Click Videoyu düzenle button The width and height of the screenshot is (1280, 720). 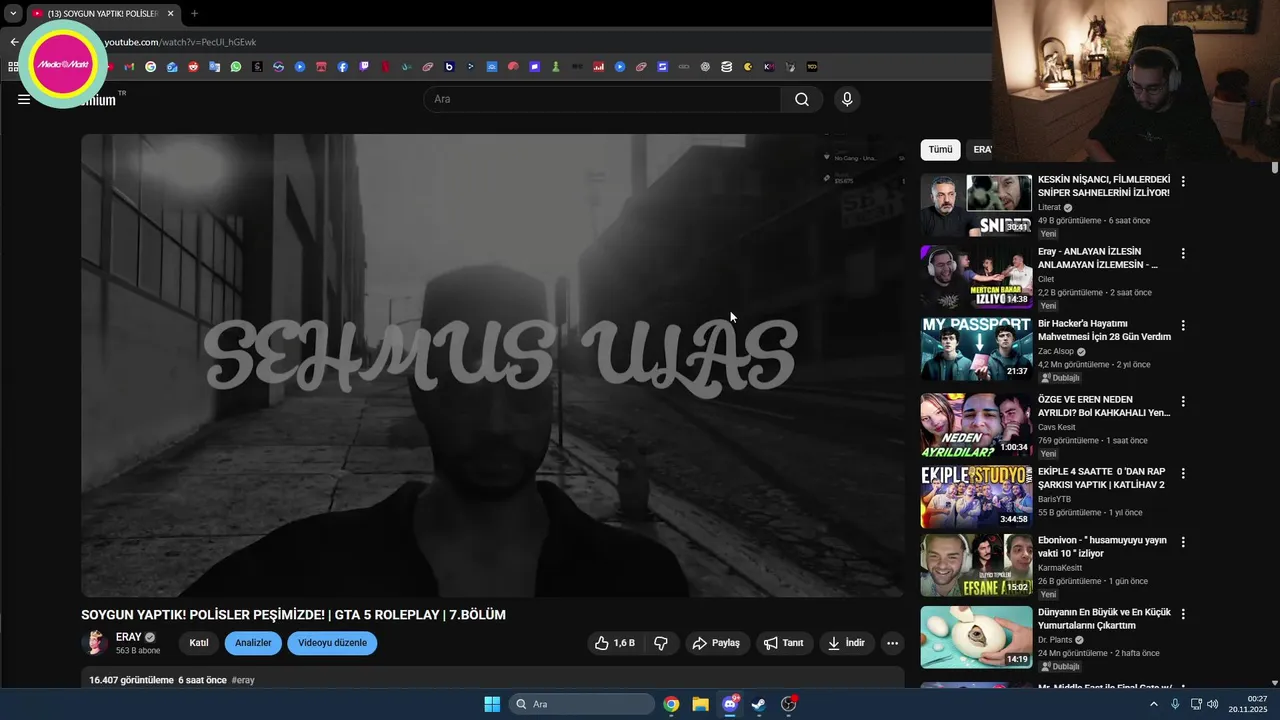(x=332, y=643)
